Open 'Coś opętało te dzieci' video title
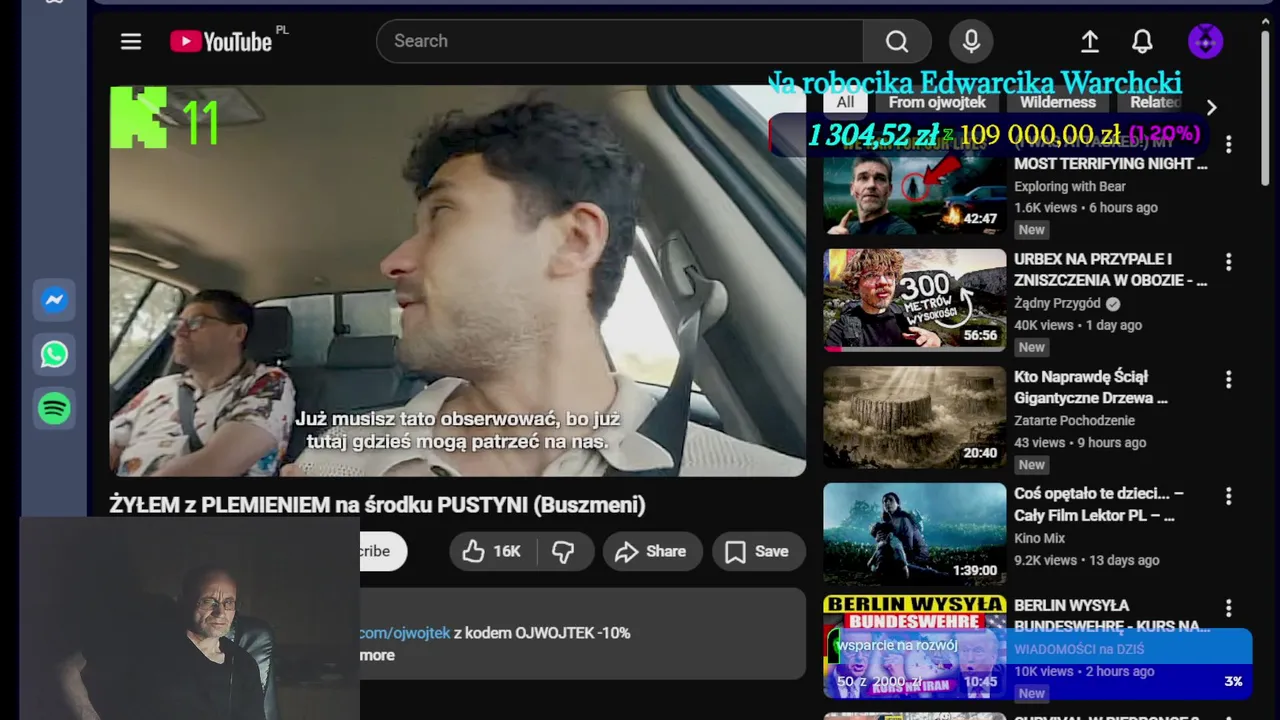Screen dimensions: 1280x720 click(1098, 504)
